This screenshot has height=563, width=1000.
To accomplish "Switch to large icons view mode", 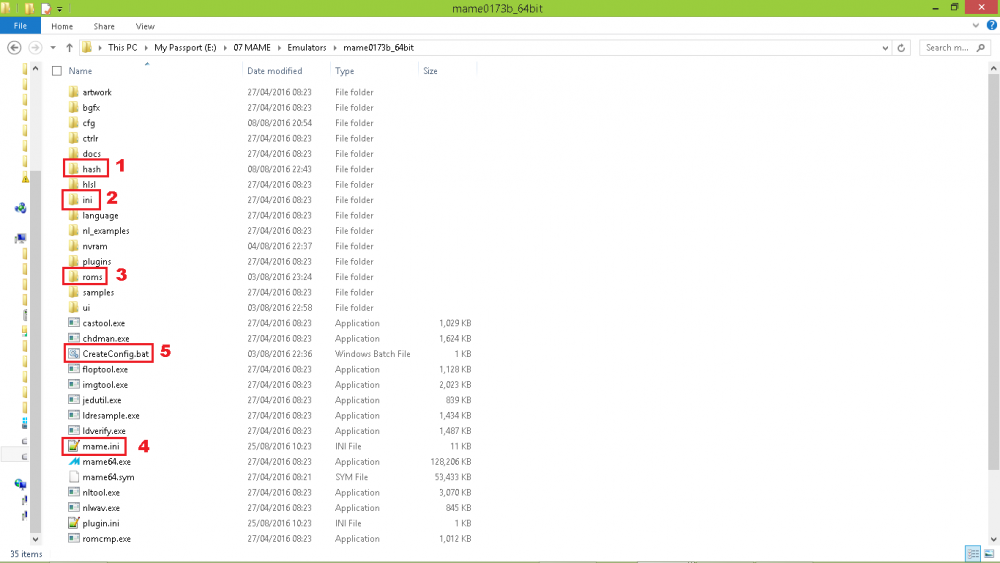I will click(988, 553).
